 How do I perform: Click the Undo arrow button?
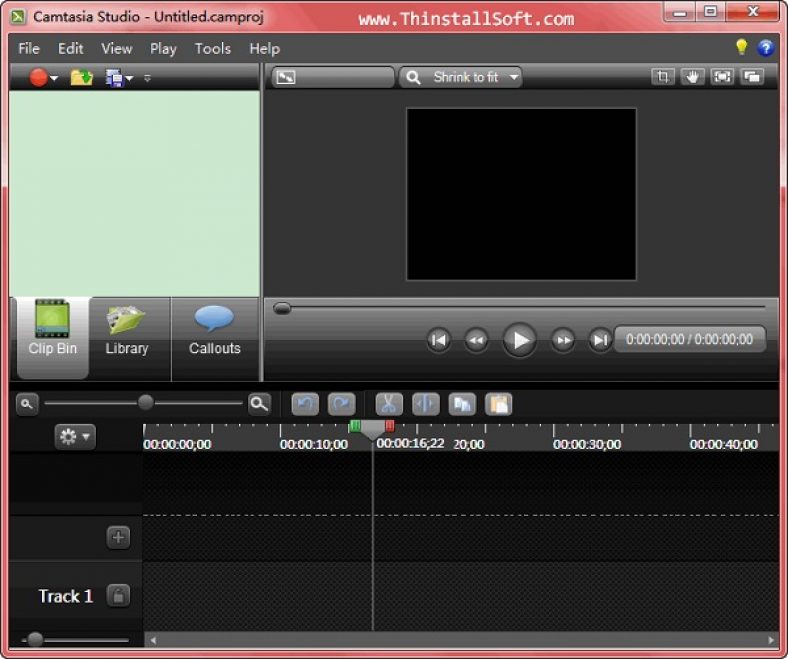point(305,404)
